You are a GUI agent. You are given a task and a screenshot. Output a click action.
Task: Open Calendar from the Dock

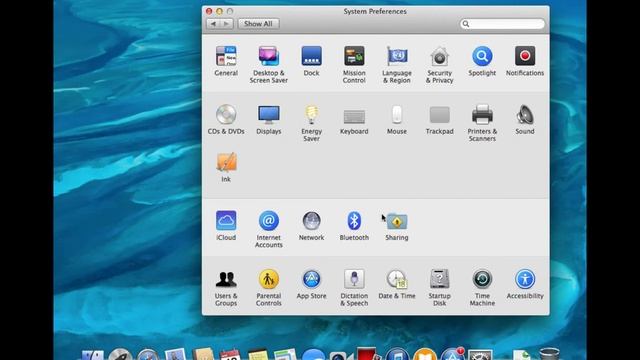(230, 354)
